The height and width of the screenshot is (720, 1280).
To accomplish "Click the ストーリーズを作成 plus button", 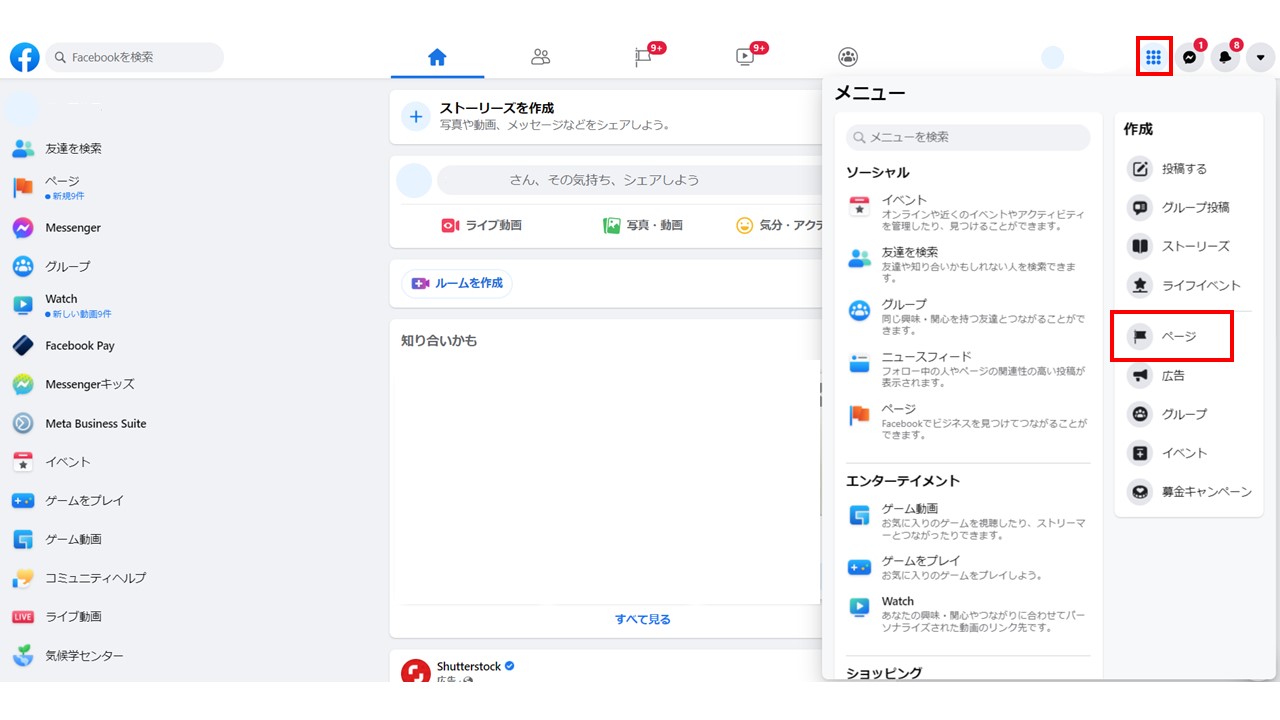I will tap(416, 116).
